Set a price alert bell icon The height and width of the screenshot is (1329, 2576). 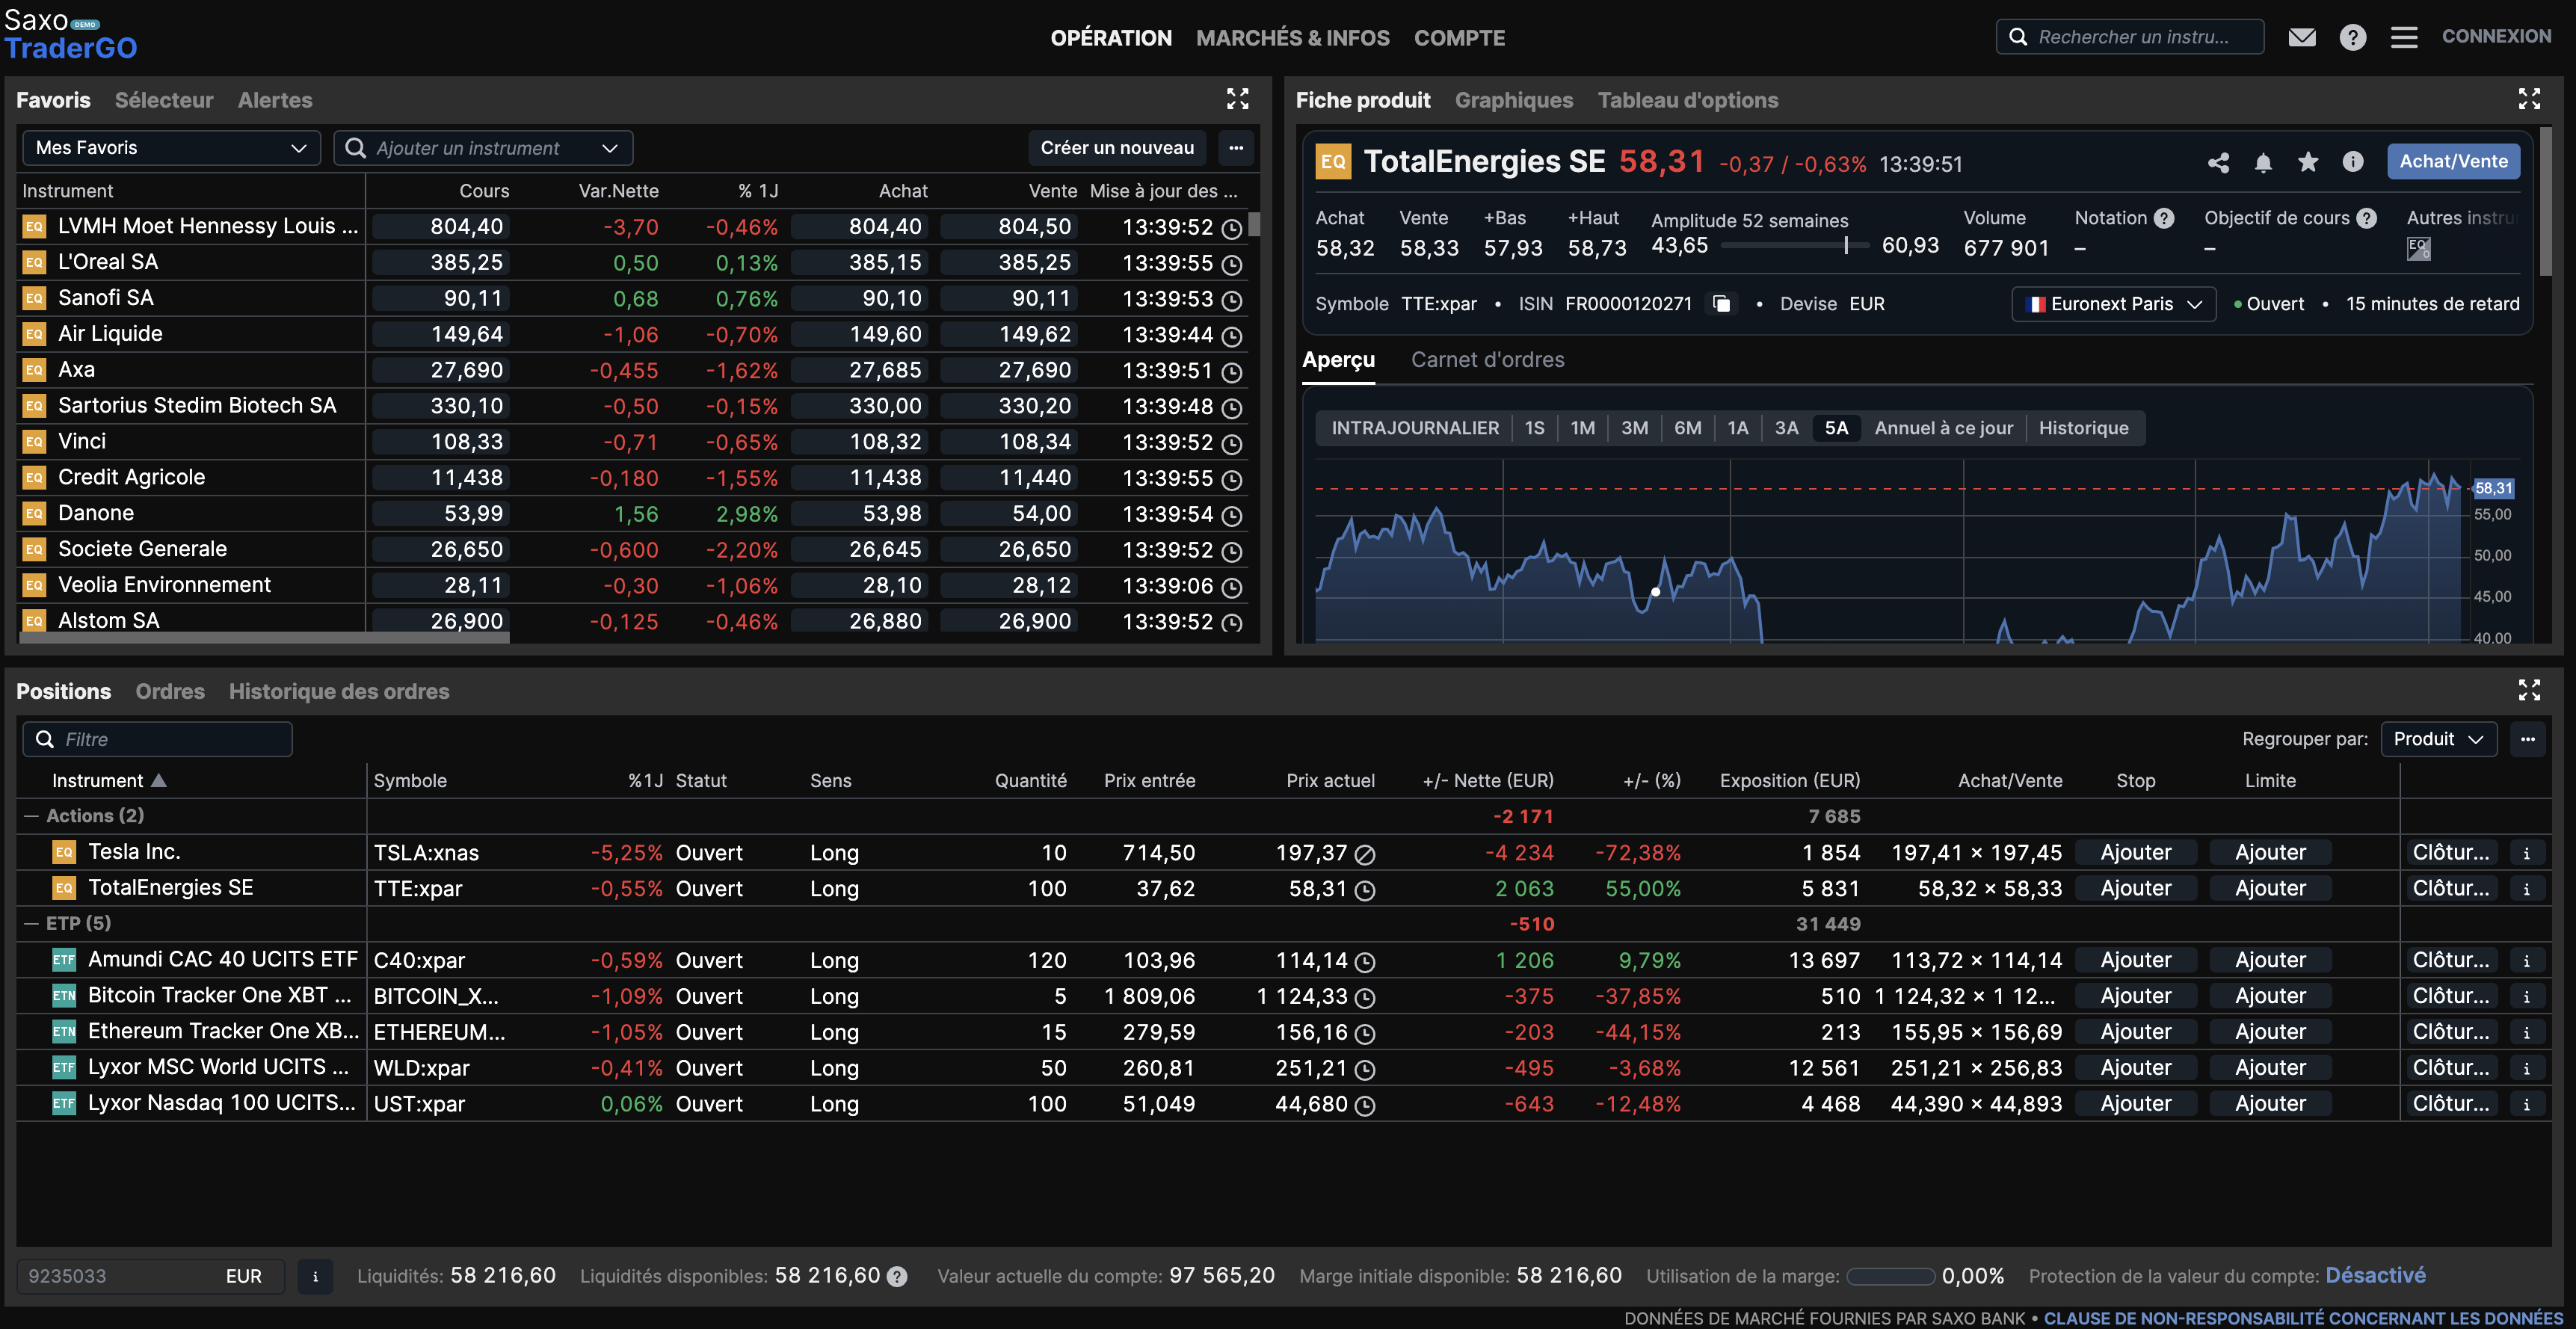2263,162
